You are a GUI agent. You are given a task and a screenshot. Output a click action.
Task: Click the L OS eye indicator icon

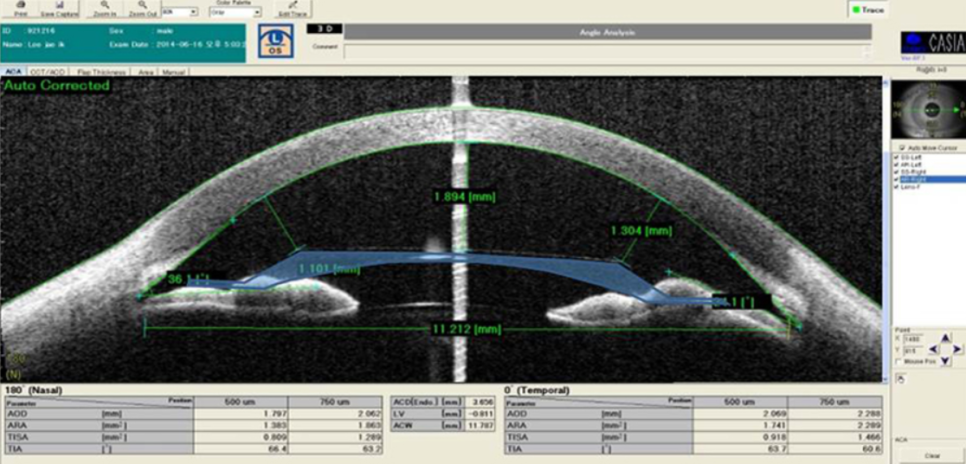275,42
